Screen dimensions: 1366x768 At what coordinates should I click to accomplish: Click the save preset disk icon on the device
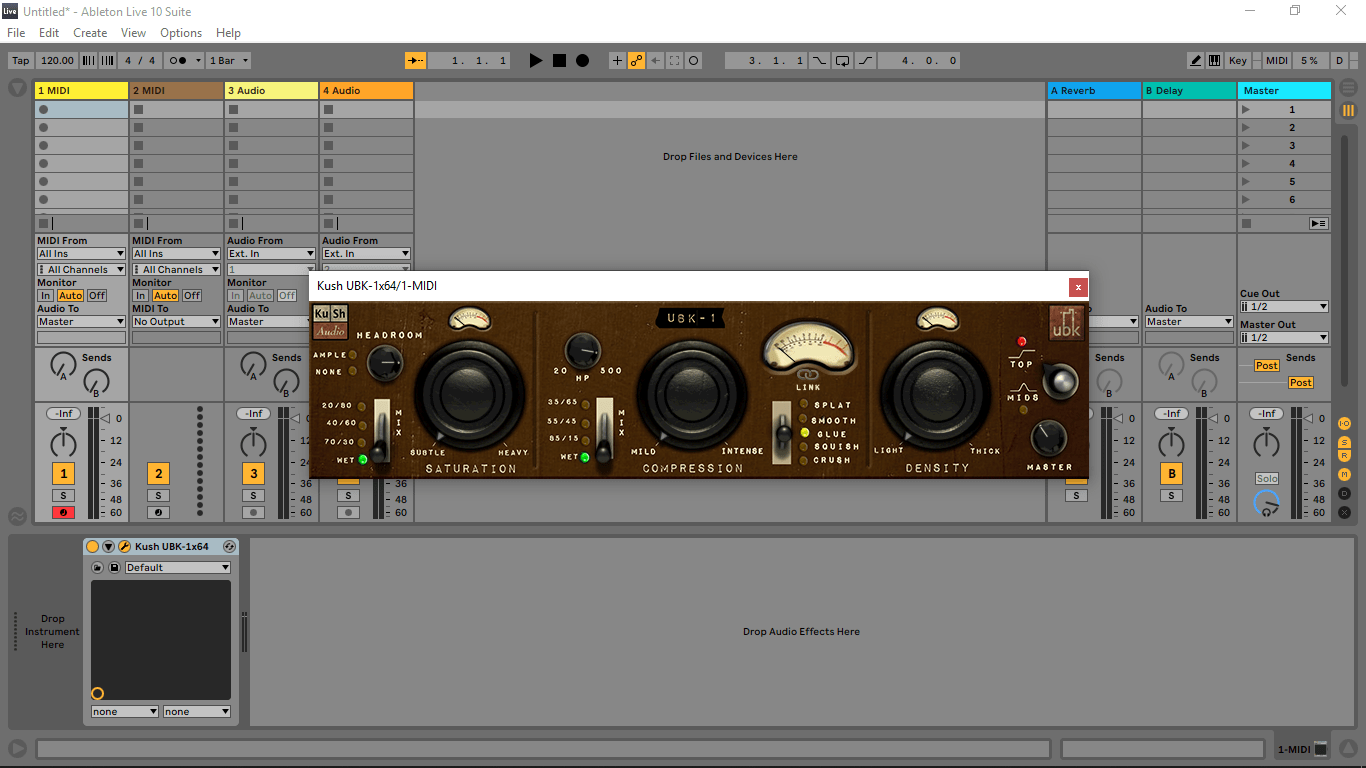[114, 567]
